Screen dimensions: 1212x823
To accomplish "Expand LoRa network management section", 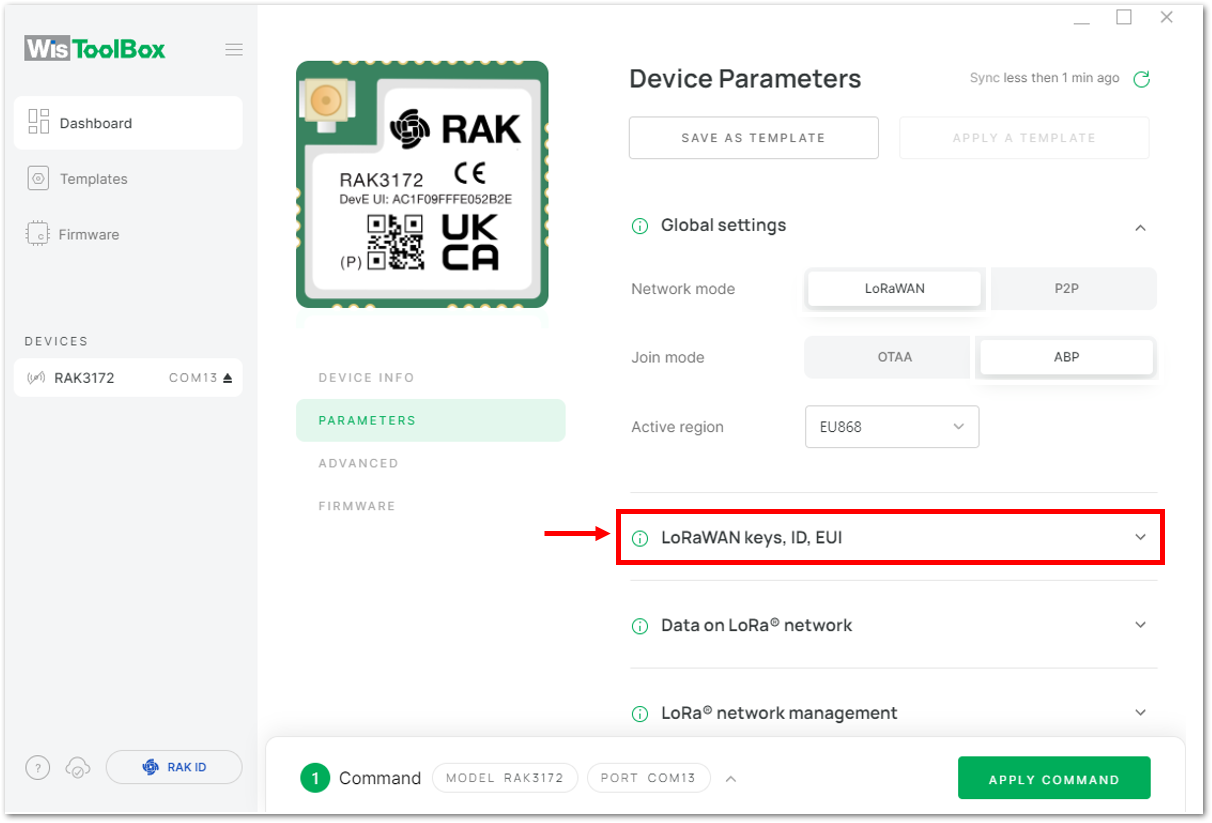I will coord(1140,713).
